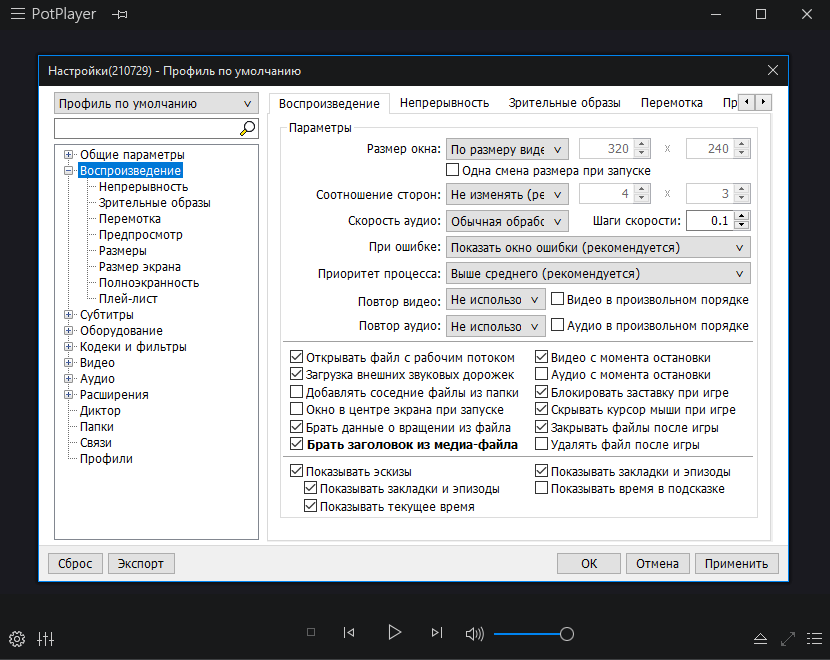This screenshot has height=660, width=830.
Task: Increase the window height value 240
Action: point(742,144)
